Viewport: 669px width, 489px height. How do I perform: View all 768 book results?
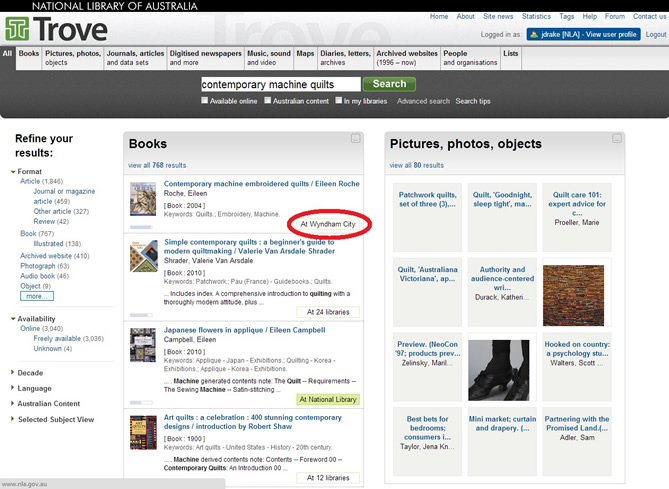coord(157,165)
